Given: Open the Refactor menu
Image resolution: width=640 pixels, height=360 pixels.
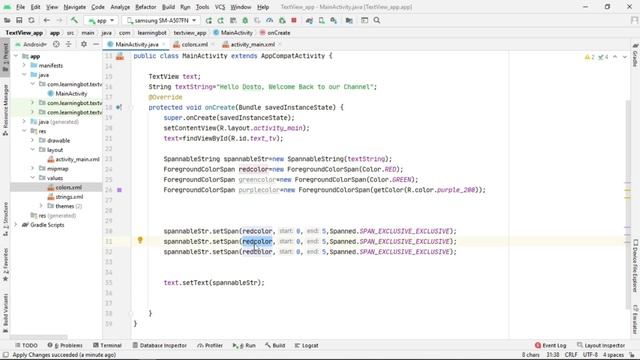Looking at the screenshot, I should pos(145,7).
